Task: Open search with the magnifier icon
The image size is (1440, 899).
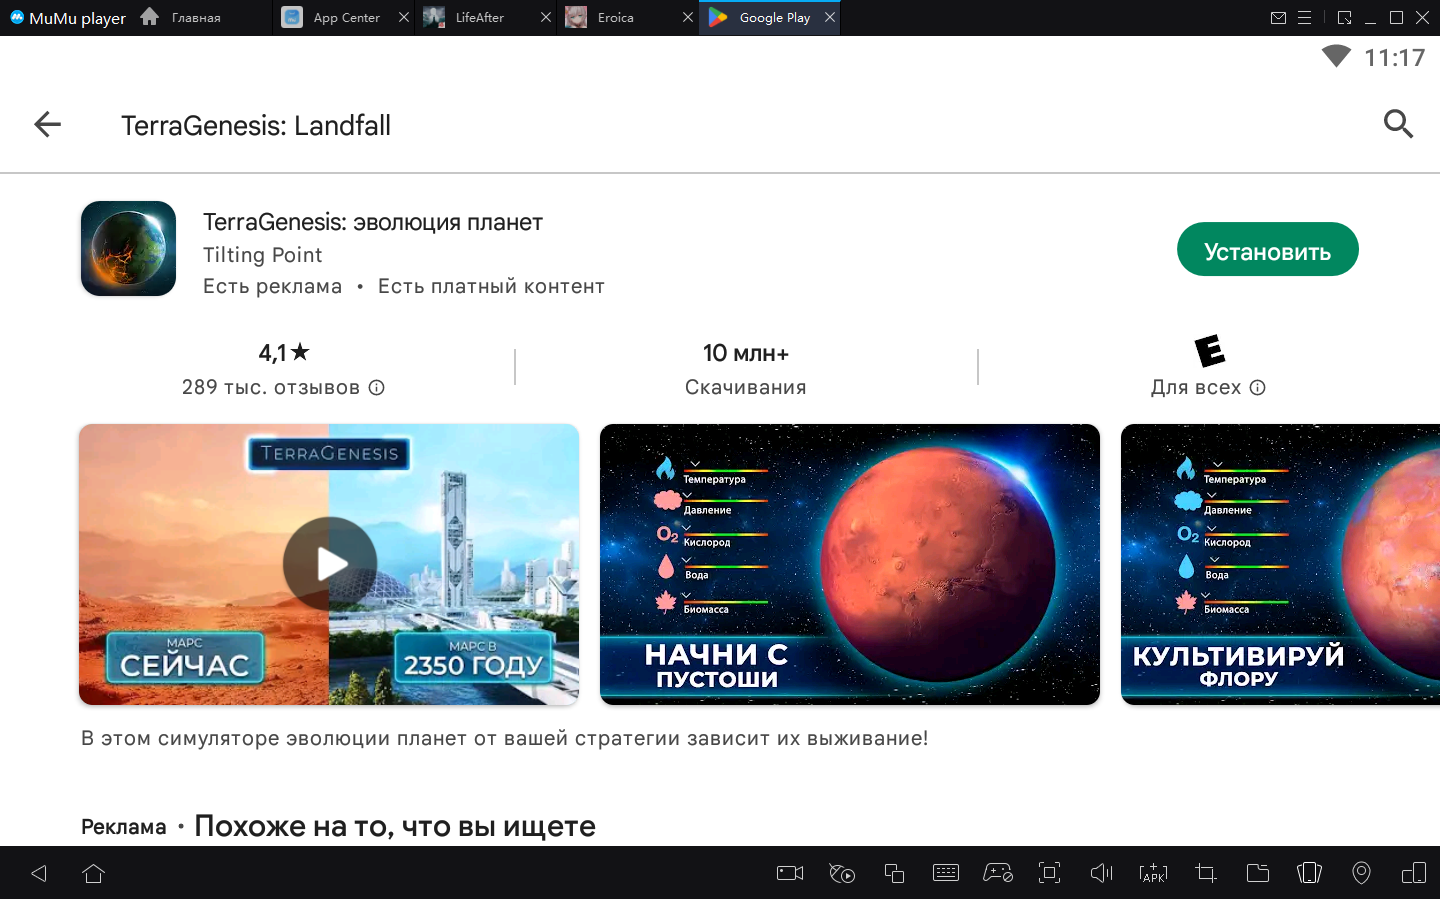Action: (x=1397, y=124)
